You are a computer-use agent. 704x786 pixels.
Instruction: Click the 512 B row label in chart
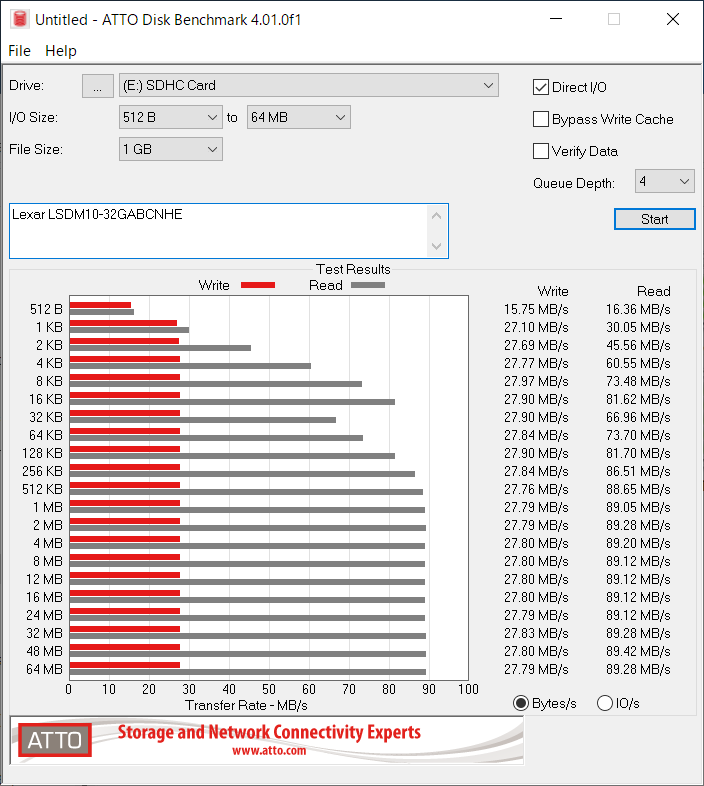[46, 309]
